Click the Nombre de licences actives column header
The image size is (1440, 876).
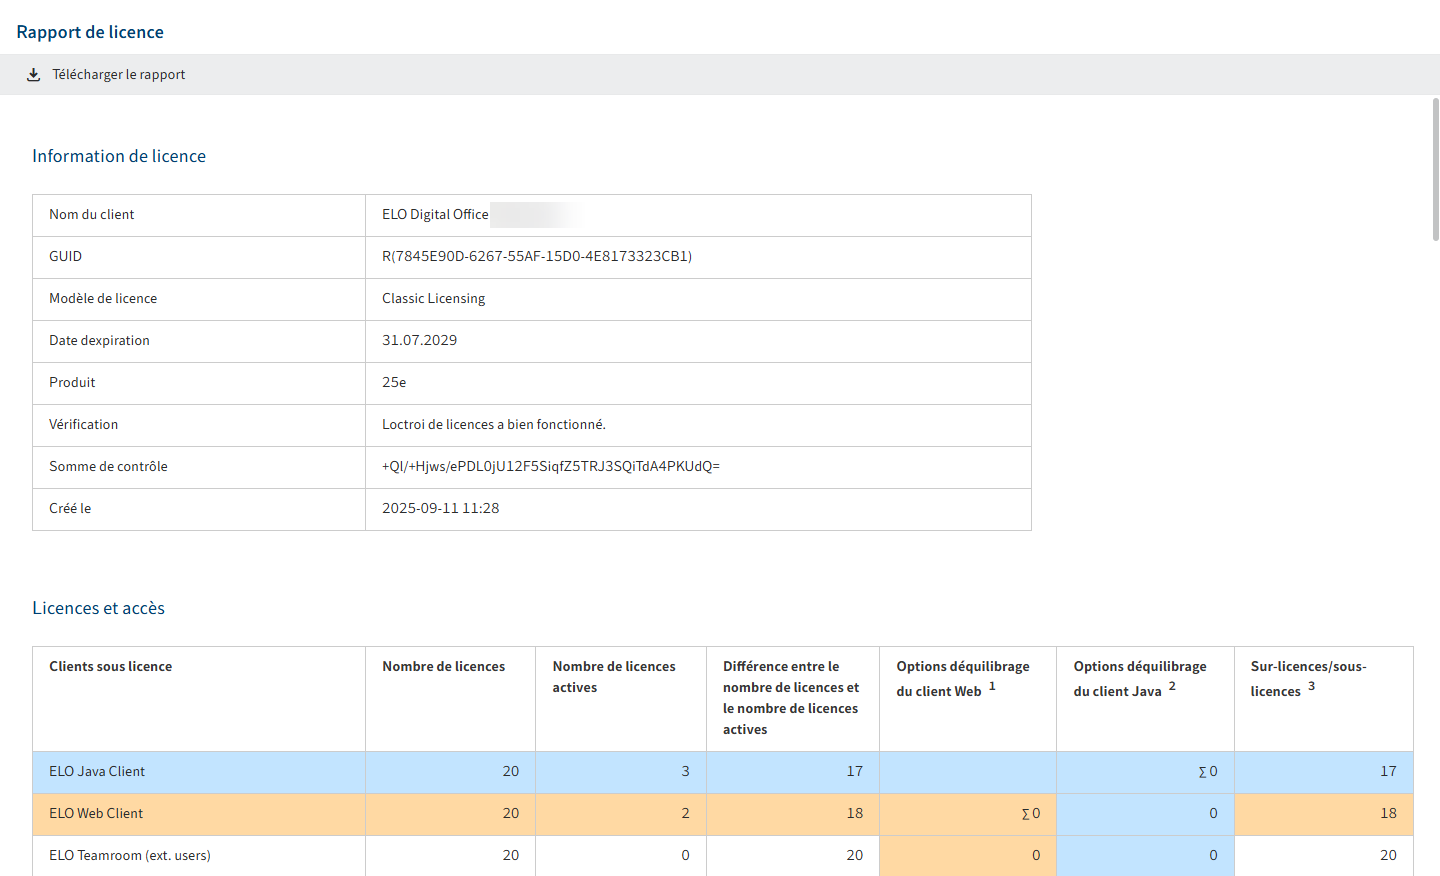(x=613, y=677)
